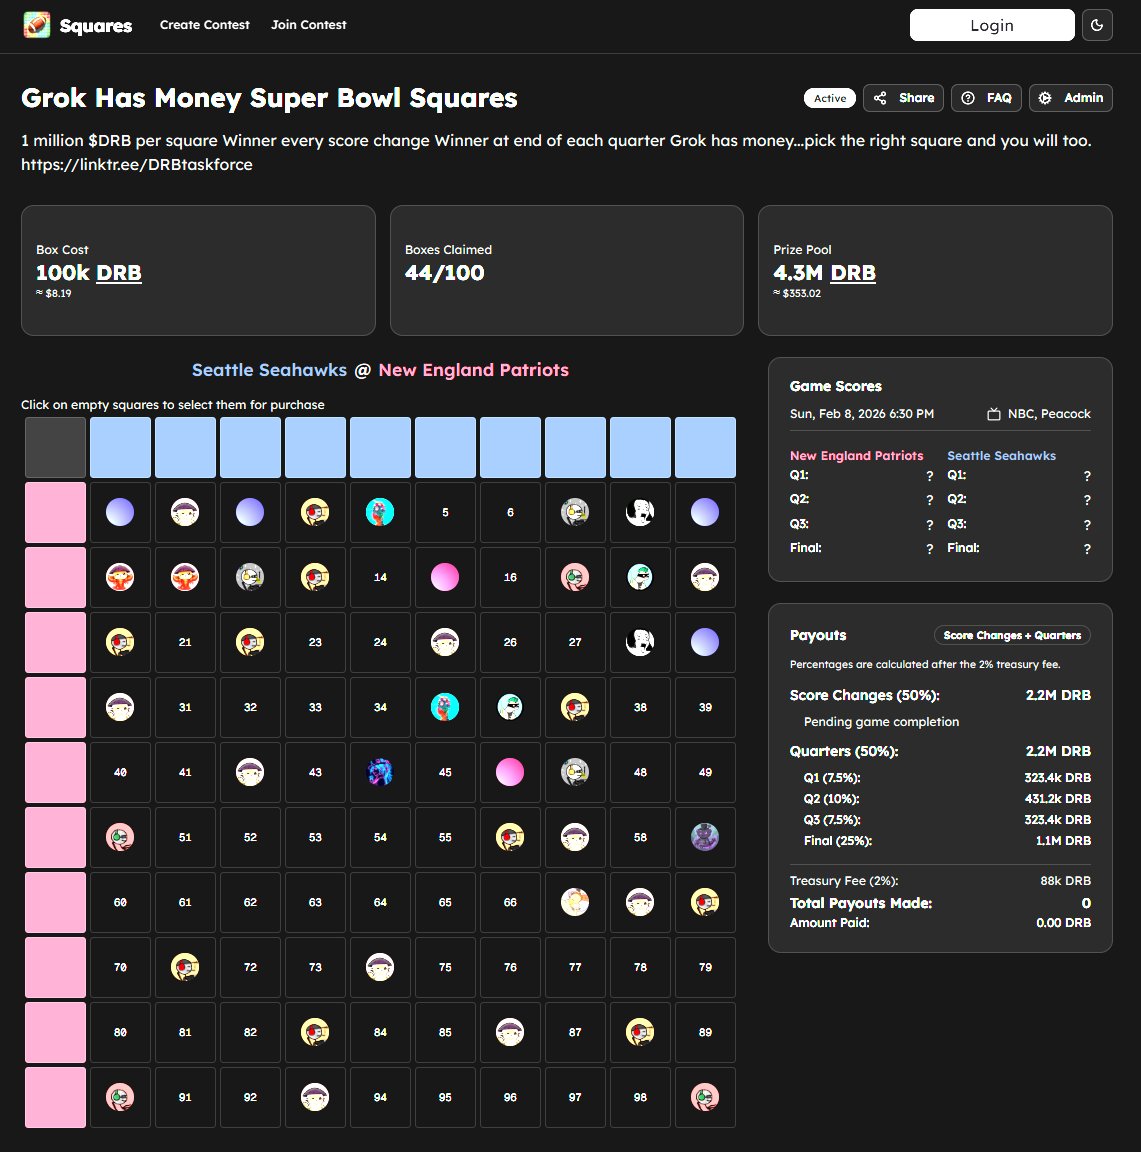Image resolution: width=1141 pixels, height=1152 pixels.
Task: Click the Active status badge
Action: [828, 98]
